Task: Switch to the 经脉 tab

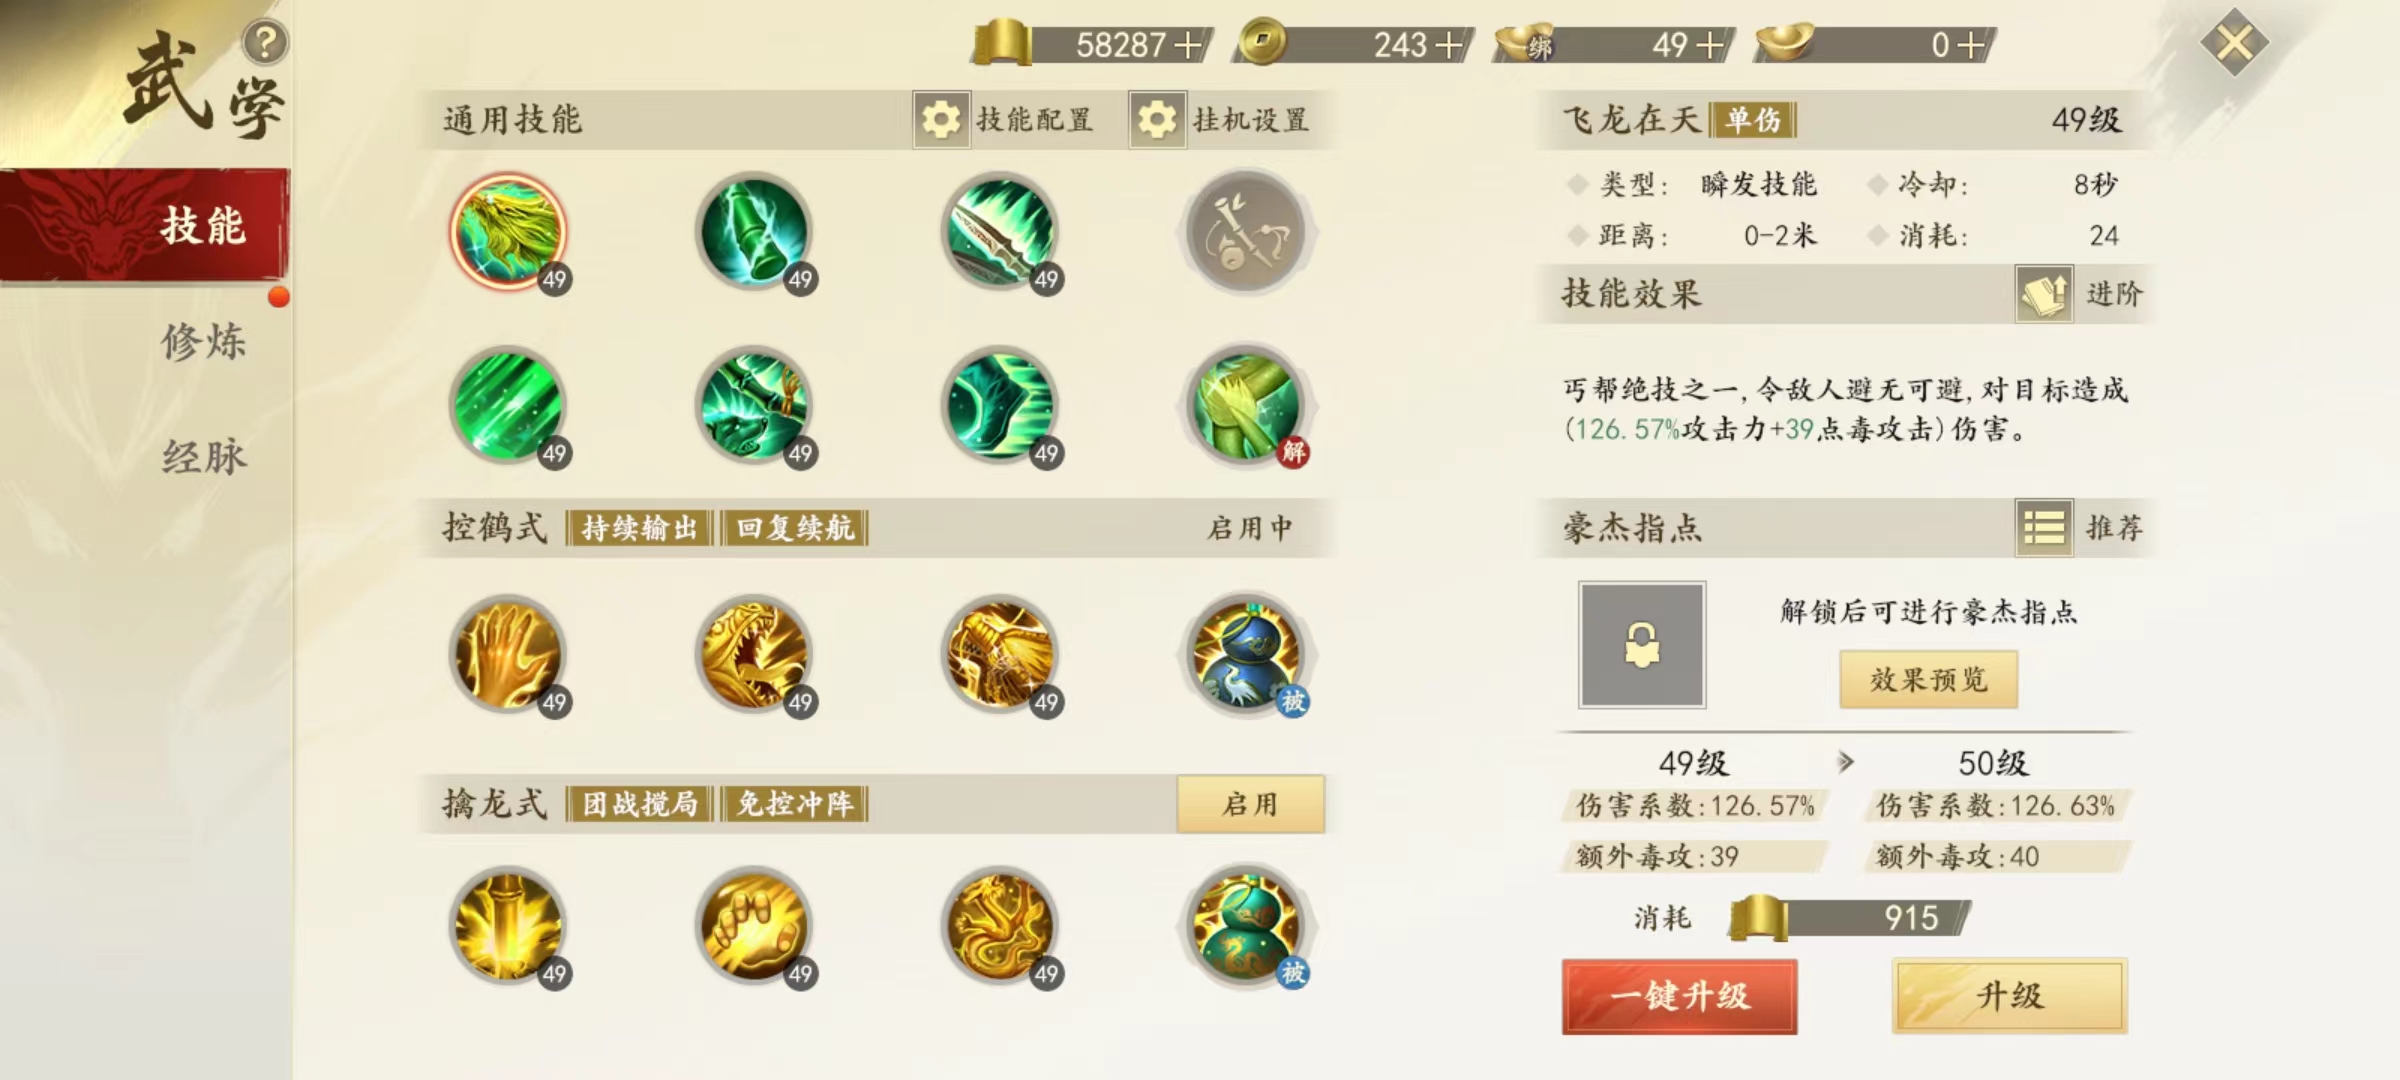Action: coord(204,457)
